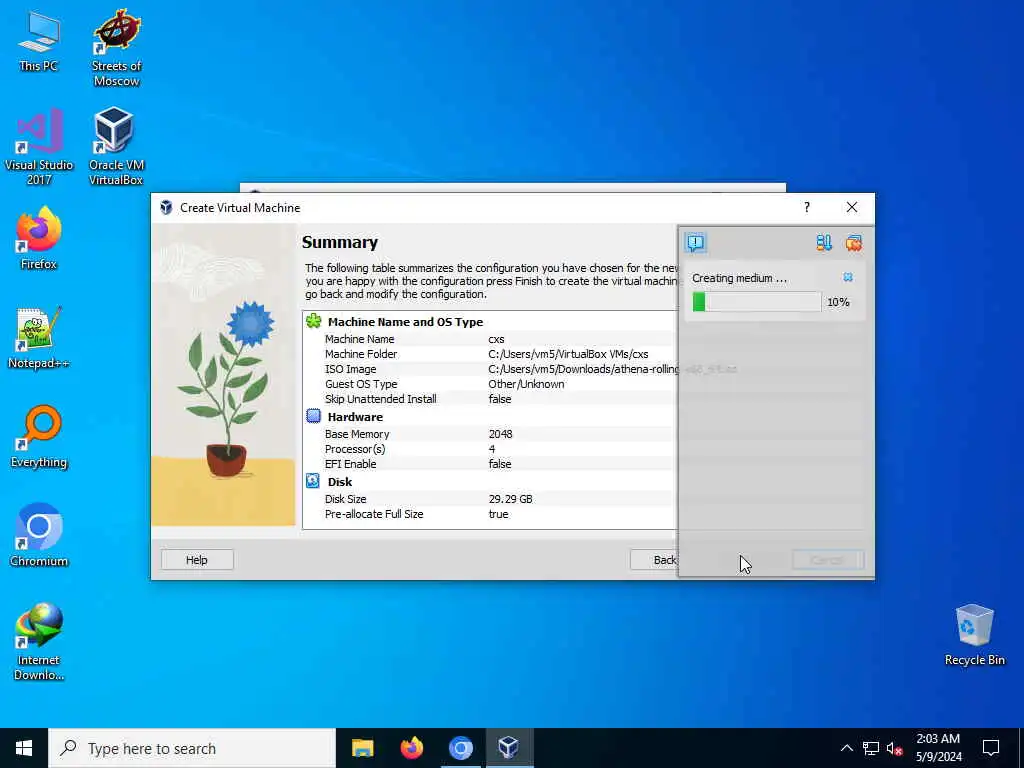This screenshot has height=768, width=1024.
Task: Select the Processor(s) row
Action: tap(490, 449)
